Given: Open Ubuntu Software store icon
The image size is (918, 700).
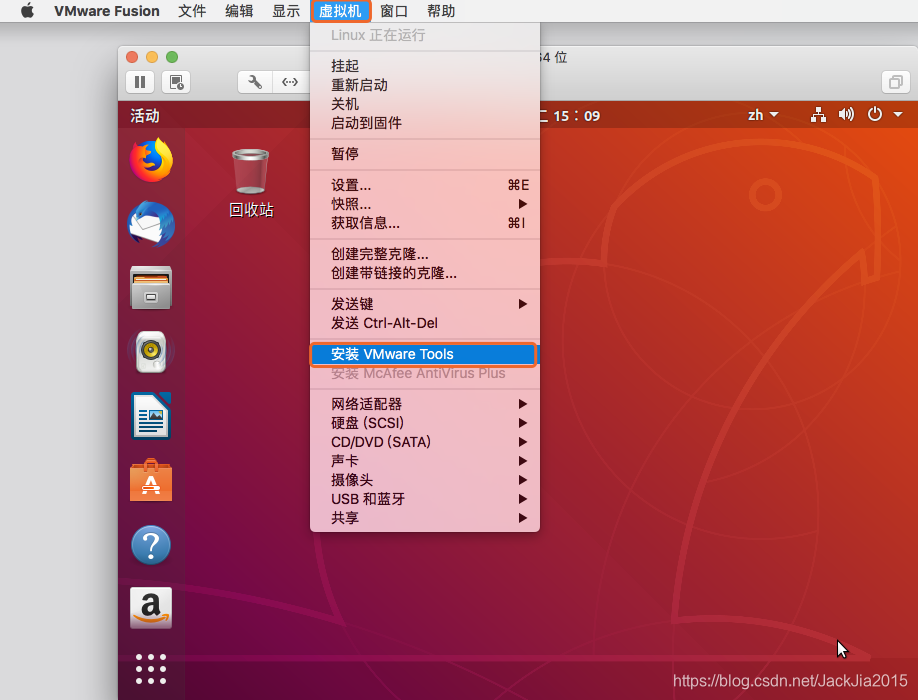Looking at the screenshot, I should pos(151,480).
